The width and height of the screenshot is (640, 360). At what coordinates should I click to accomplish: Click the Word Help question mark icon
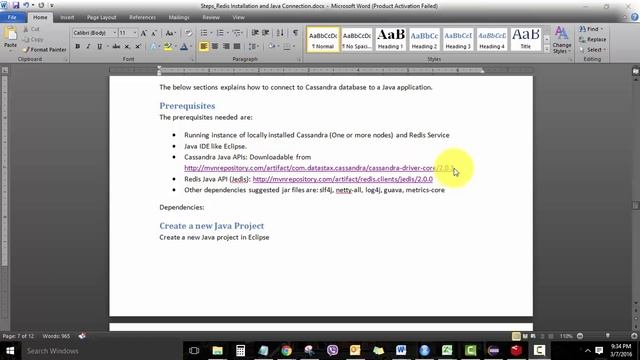coord(635,17)
